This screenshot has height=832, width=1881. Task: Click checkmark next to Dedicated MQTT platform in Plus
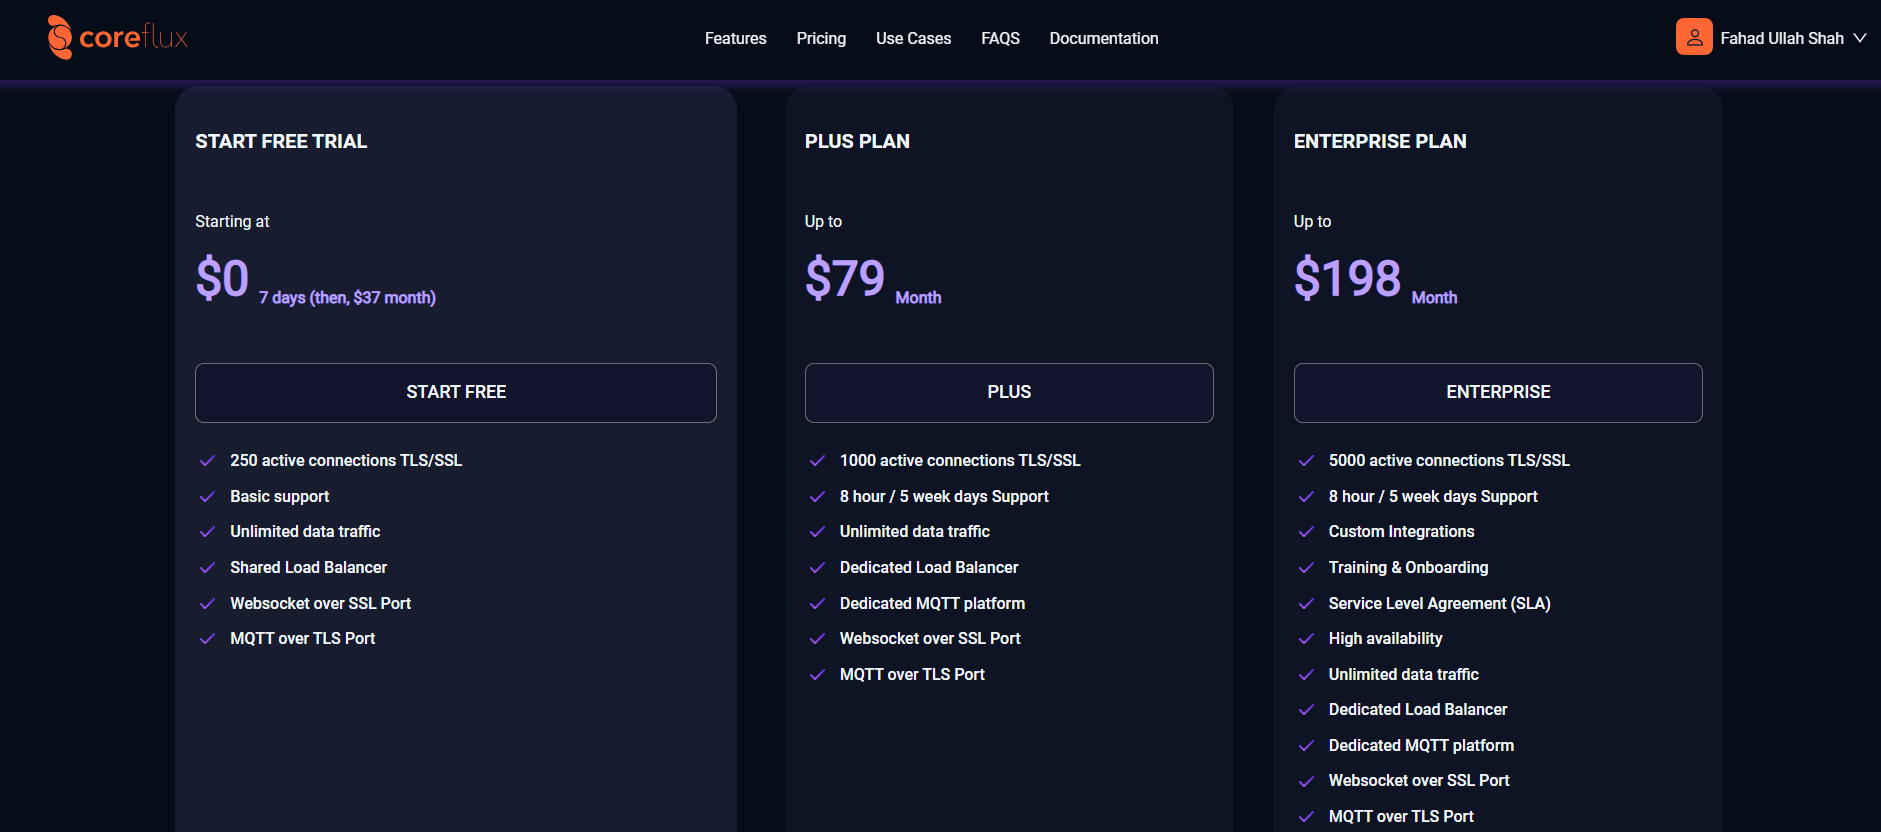click(817, 604)
